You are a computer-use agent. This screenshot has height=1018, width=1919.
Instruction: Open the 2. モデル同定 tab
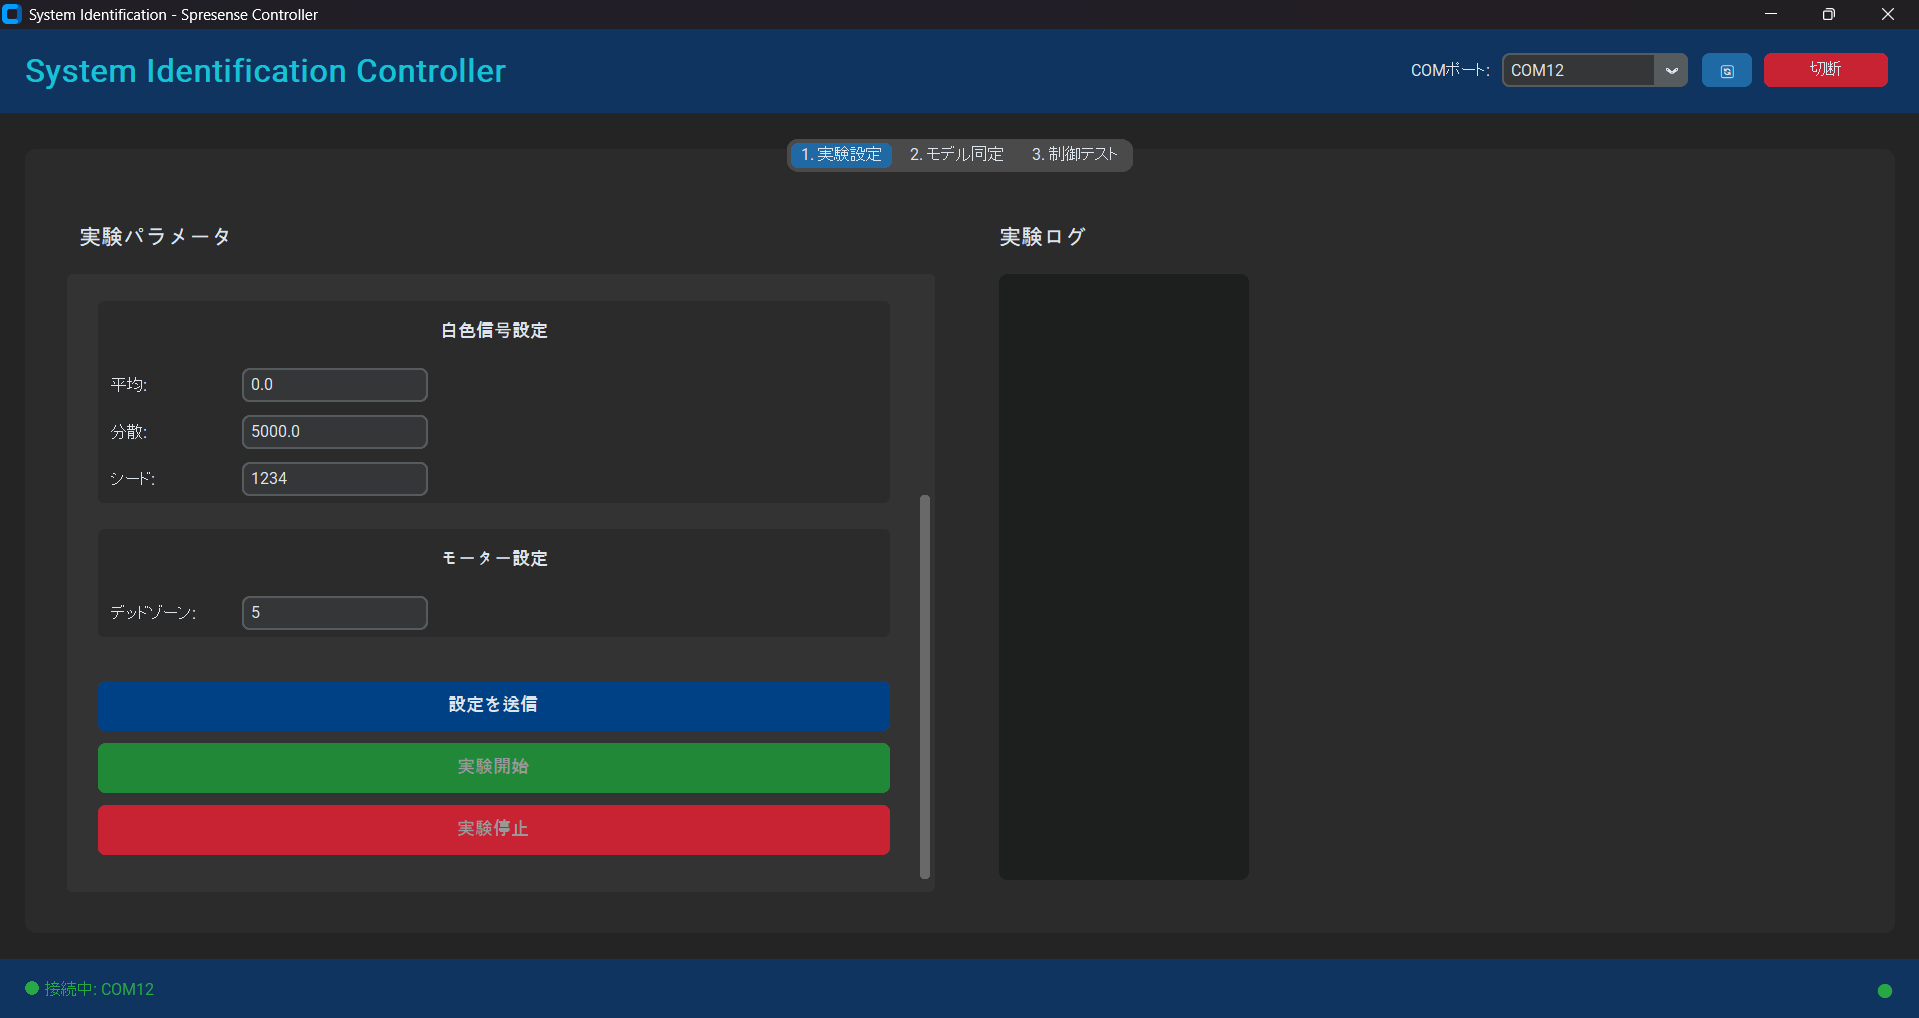(x=956, y=154)
